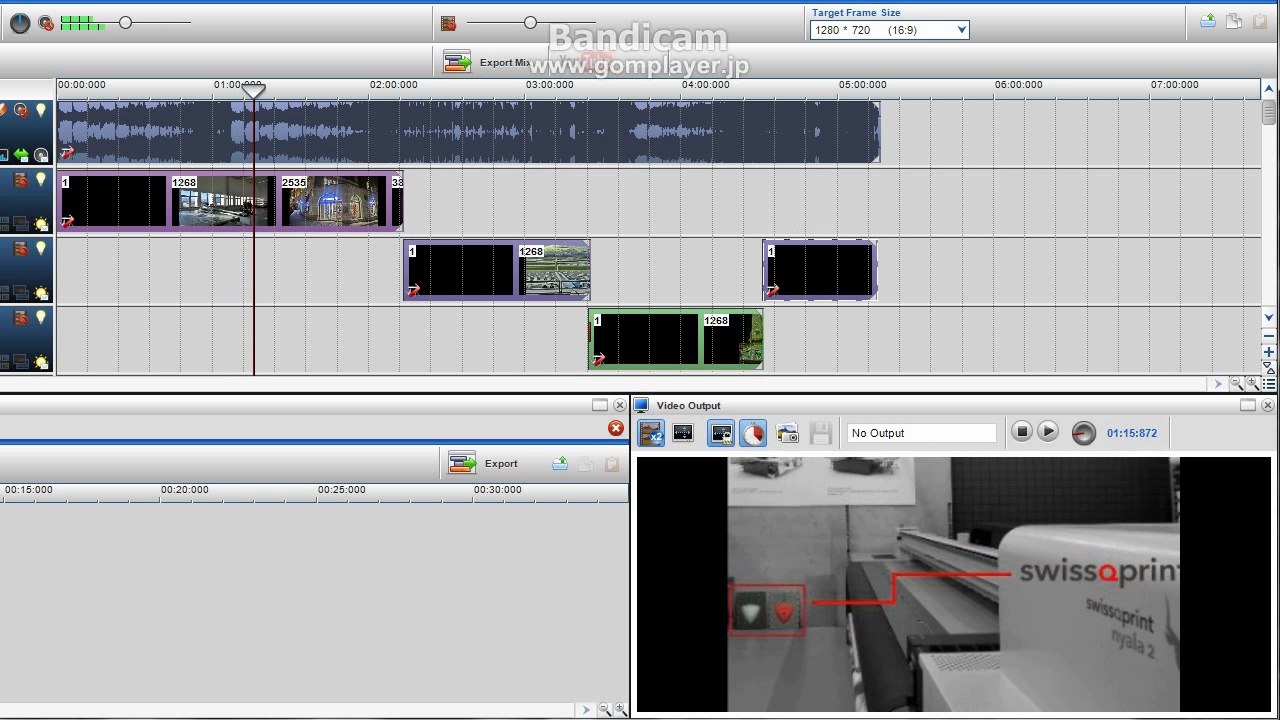This screenshot has width=1280, height=720.
Task: Toggle the locked preview size icon
Action: click(x=721, y=433)
